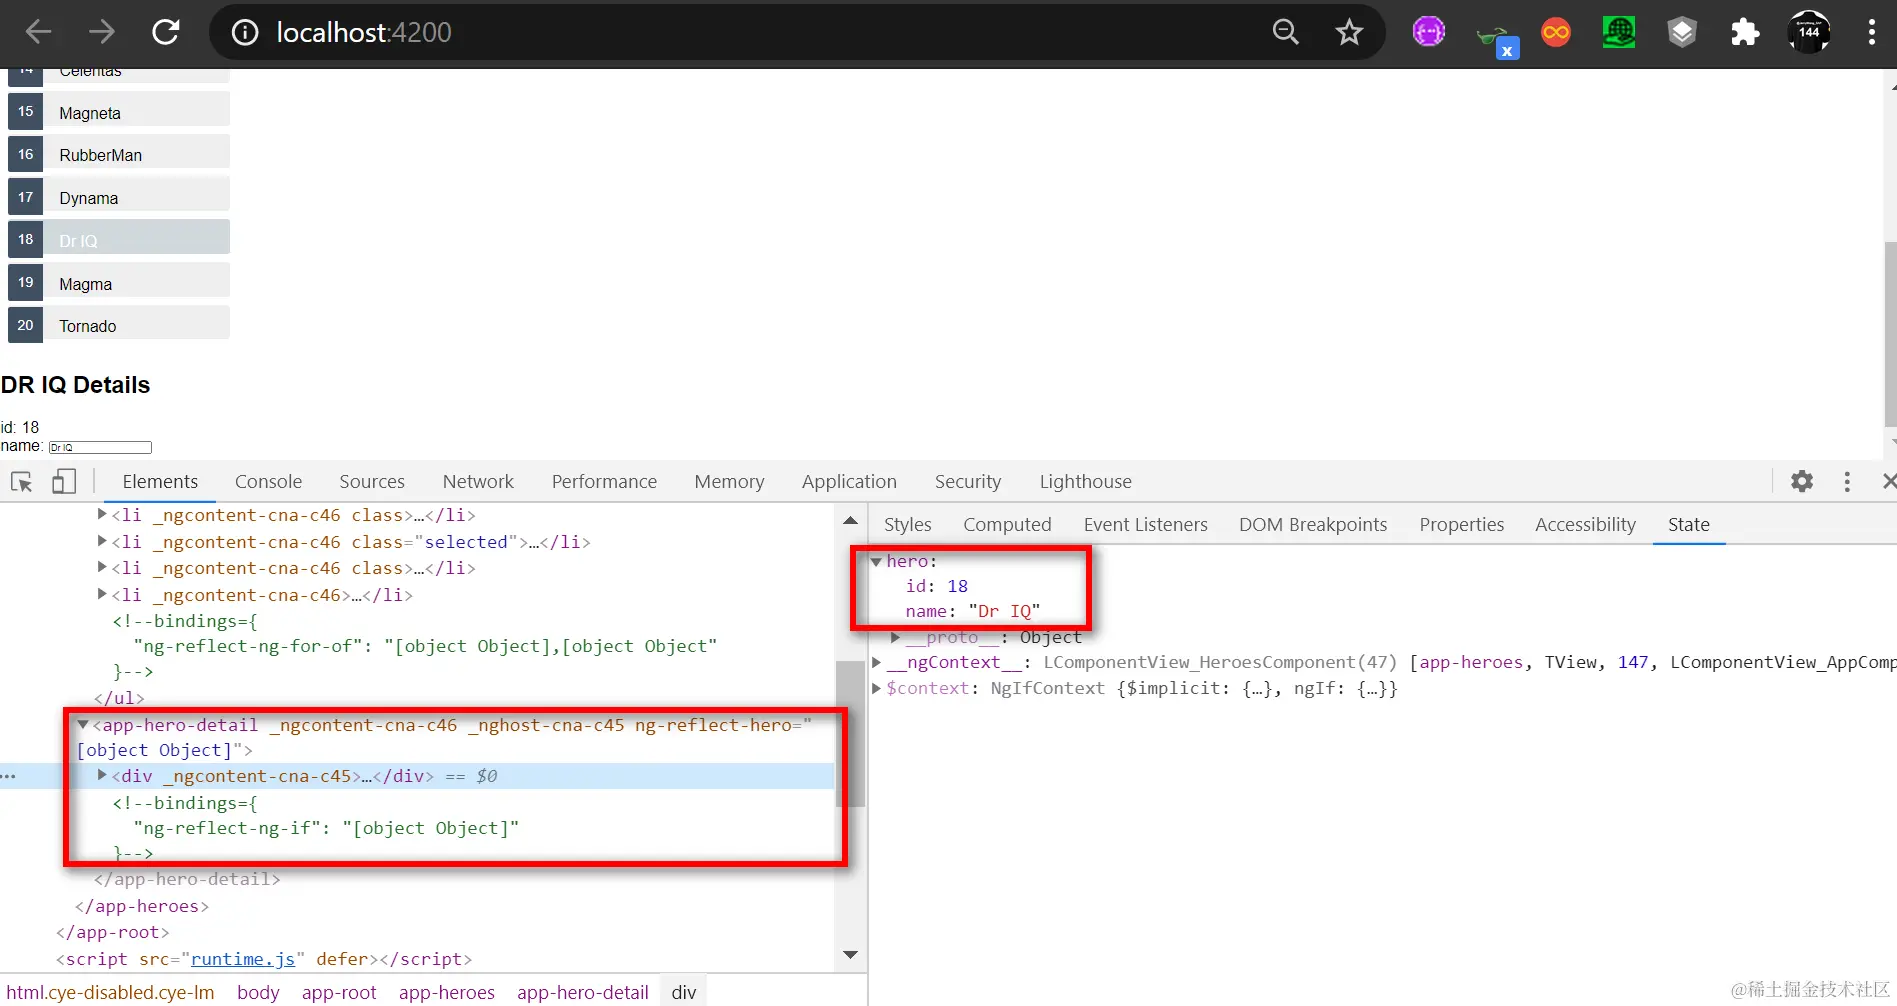Open the DevTools customize three-dot menu
Image resolution: width=1897 pixels, height=1006 pixels.
point(1847,482)
